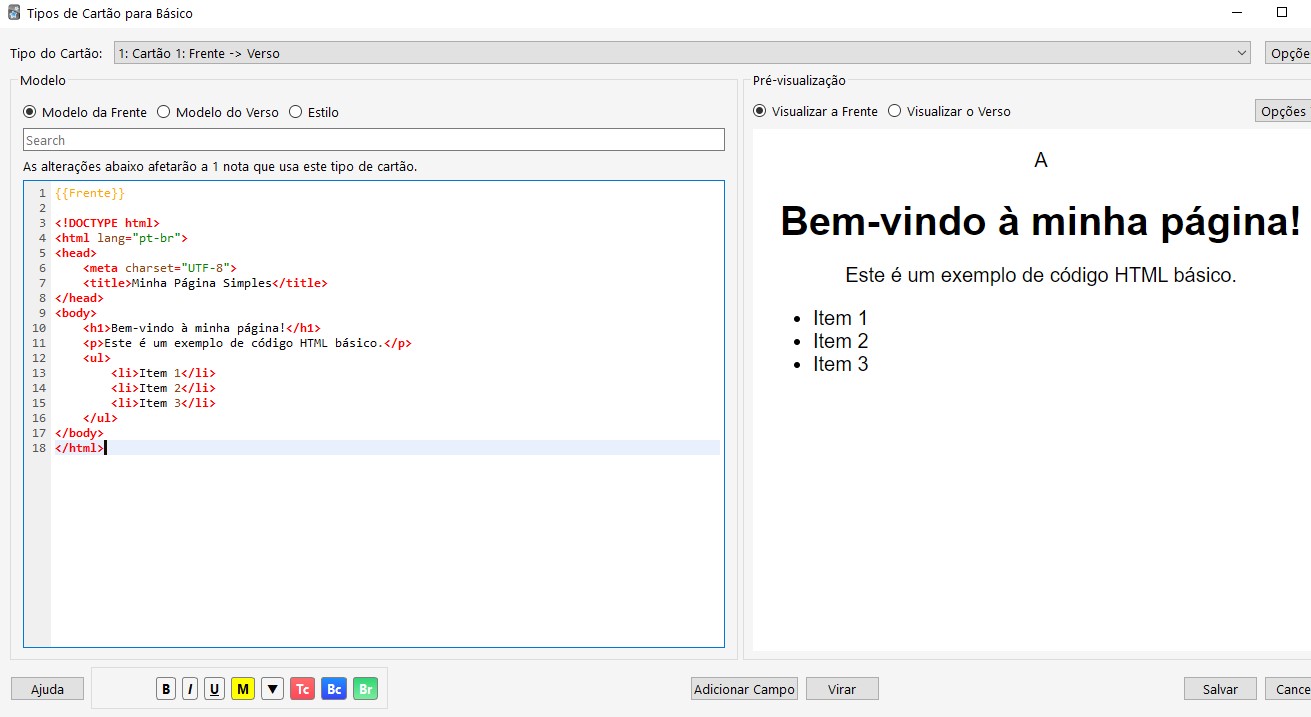Screen dimensions: 1311x717
Task: Click the red Tc icon
Action: [x=302, y=689]
